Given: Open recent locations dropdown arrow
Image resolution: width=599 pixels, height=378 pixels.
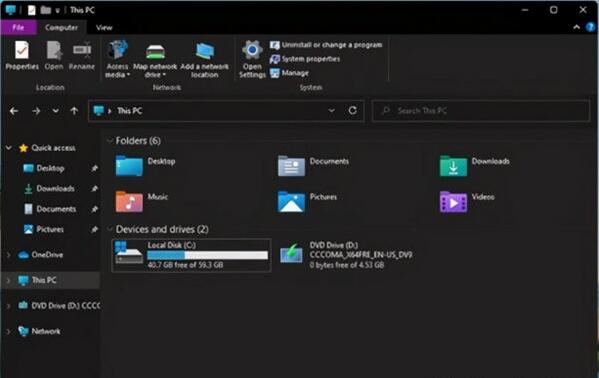Looking at the screenshot, I should 55,111.
